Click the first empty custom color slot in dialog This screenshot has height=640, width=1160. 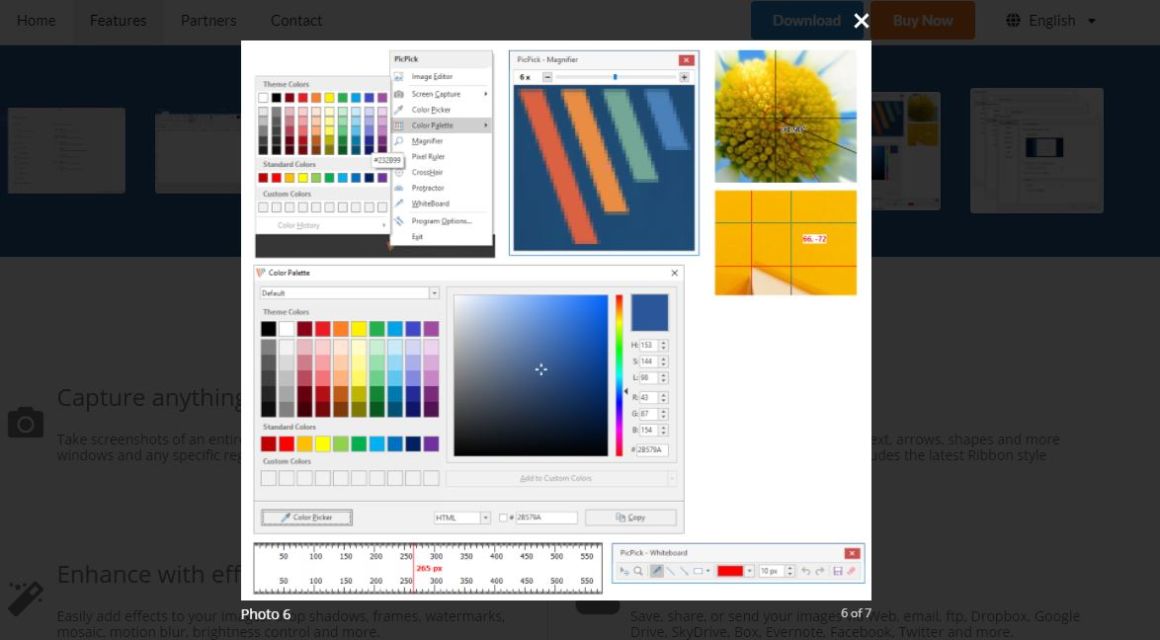tap(269, 479)
